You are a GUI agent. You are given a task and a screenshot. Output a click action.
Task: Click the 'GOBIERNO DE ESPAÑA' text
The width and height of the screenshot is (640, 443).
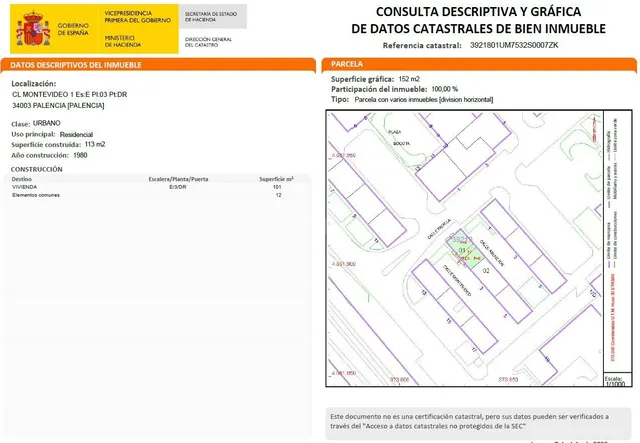[73, 29]
